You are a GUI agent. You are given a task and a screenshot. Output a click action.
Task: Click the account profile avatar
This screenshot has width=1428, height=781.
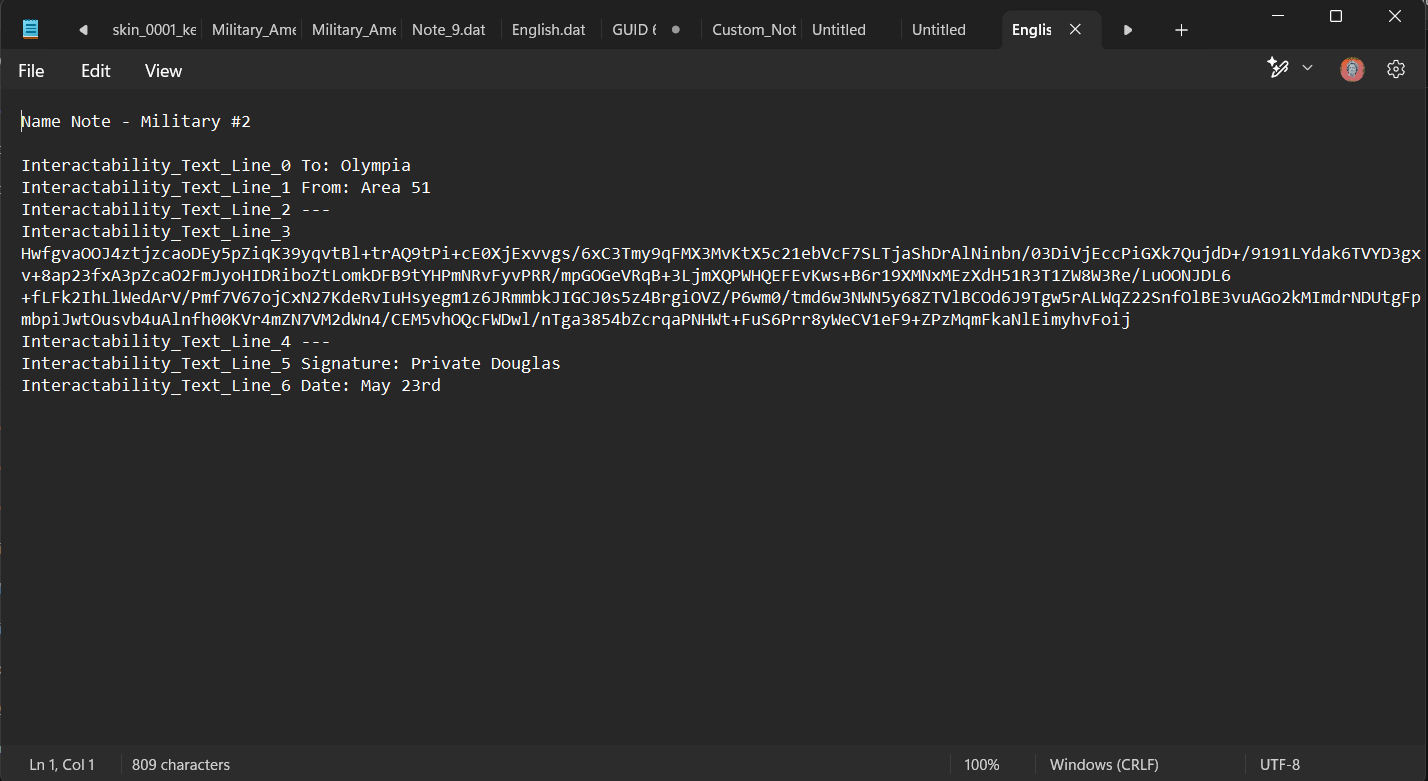point(1352,69)
